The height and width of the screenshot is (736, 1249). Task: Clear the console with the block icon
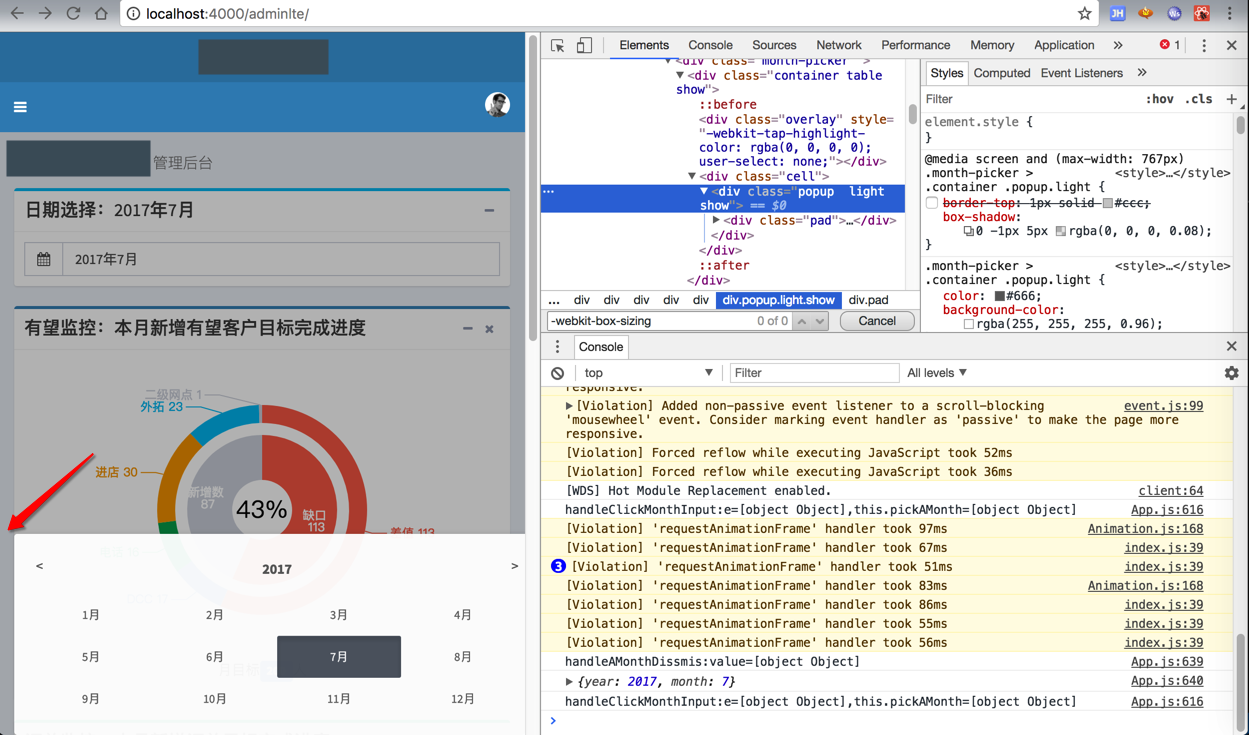pos(558,373)
